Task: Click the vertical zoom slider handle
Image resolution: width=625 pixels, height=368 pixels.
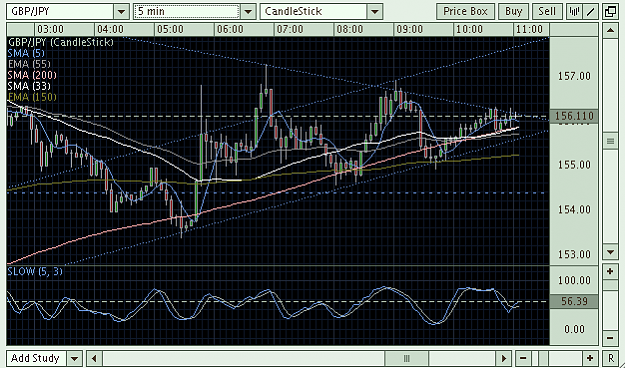Action: point(610,285)
